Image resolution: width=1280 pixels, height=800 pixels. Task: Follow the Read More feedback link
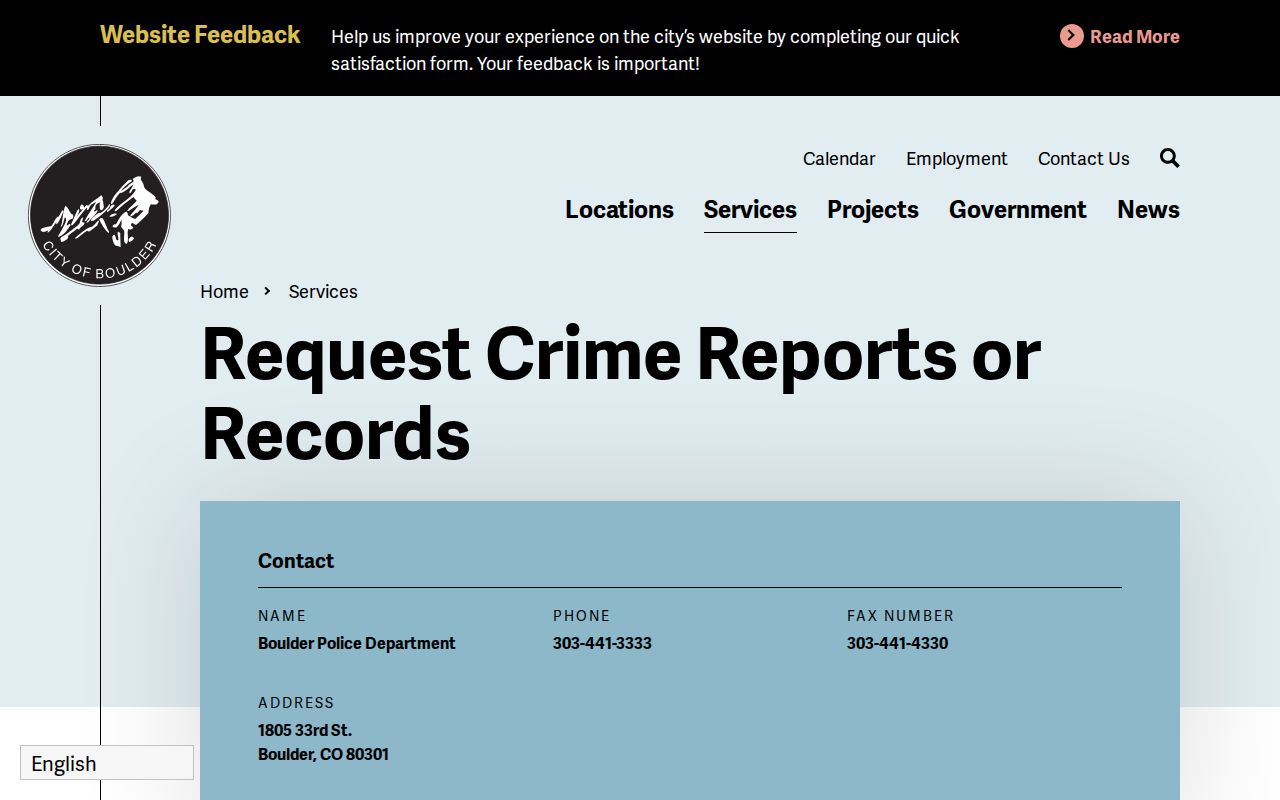click(1134, 36)
